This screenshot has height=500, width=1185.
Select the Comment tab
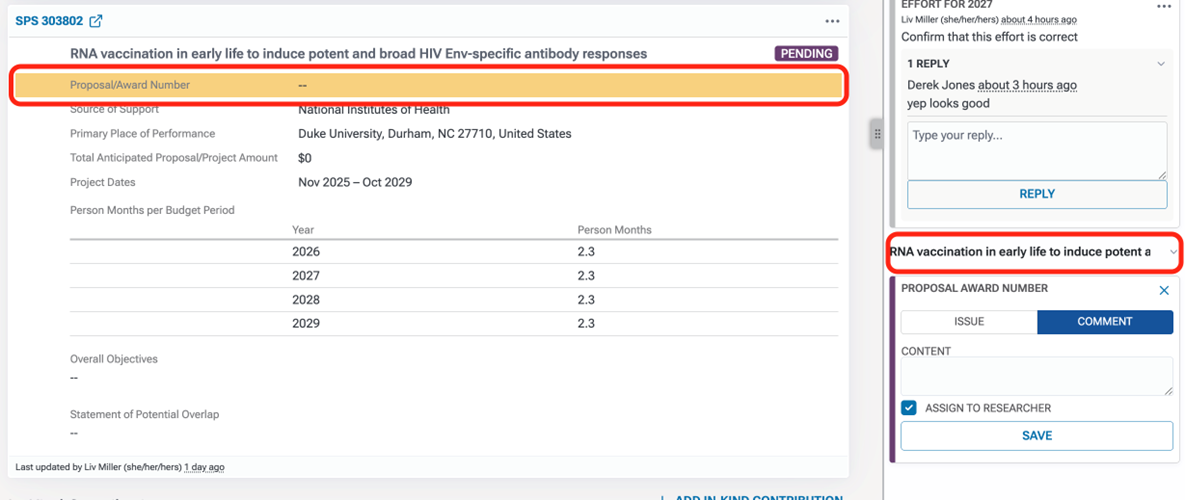coord(1104,322)
